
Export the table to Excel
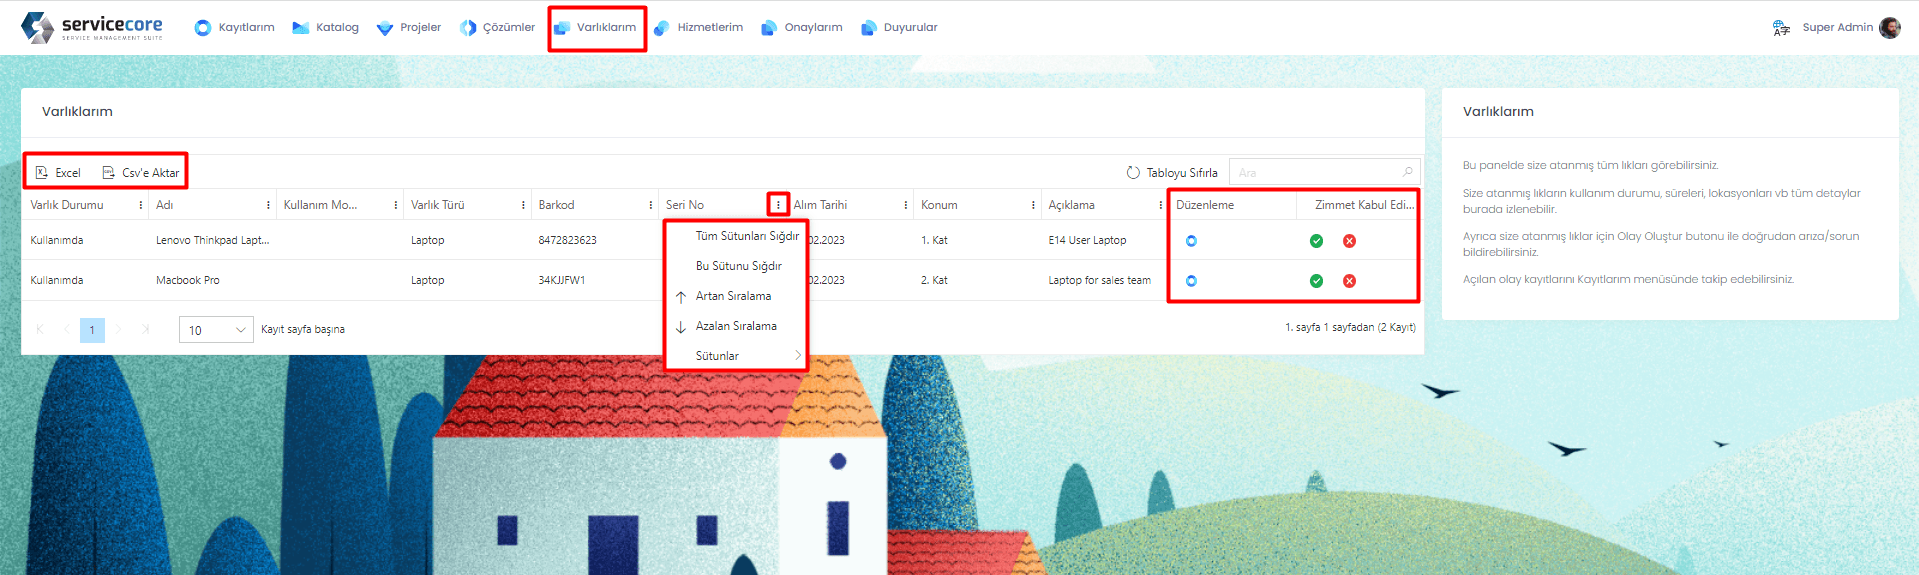pyautogui.click(x=58, y=173)
